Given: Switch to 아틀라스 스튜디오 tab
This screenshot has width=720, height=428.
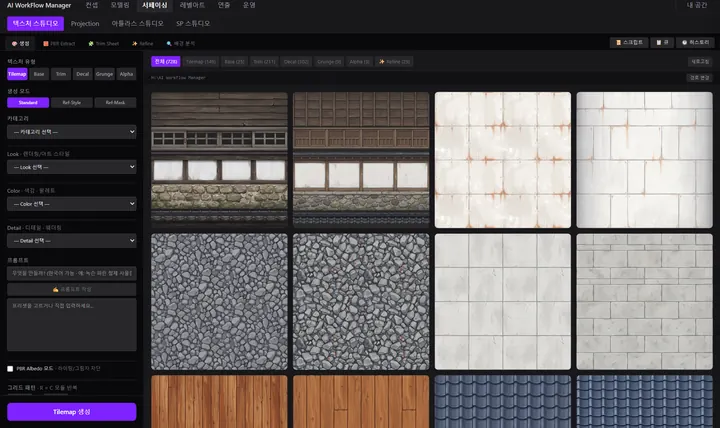Looking at the screenshot, I should pos(137,23).
